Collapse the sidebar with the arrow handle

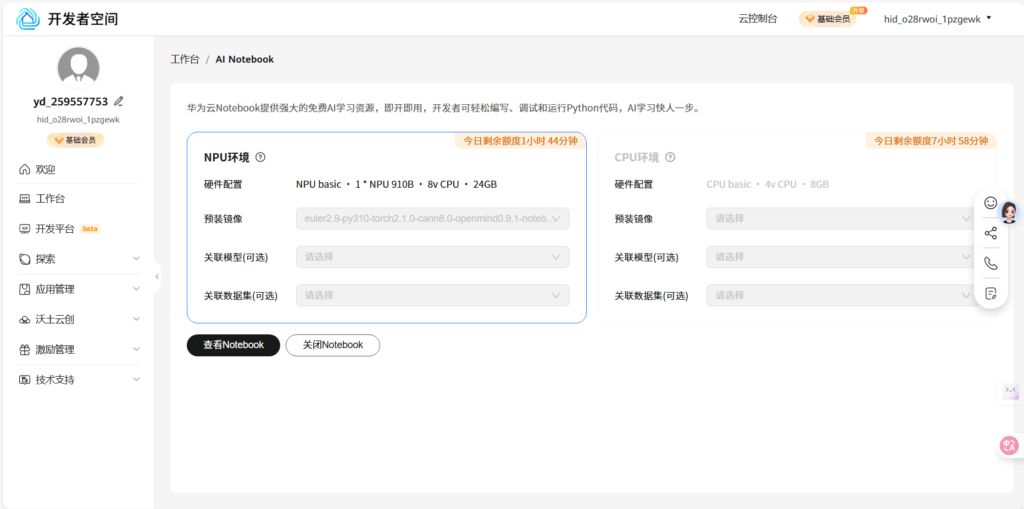(157, 276)
